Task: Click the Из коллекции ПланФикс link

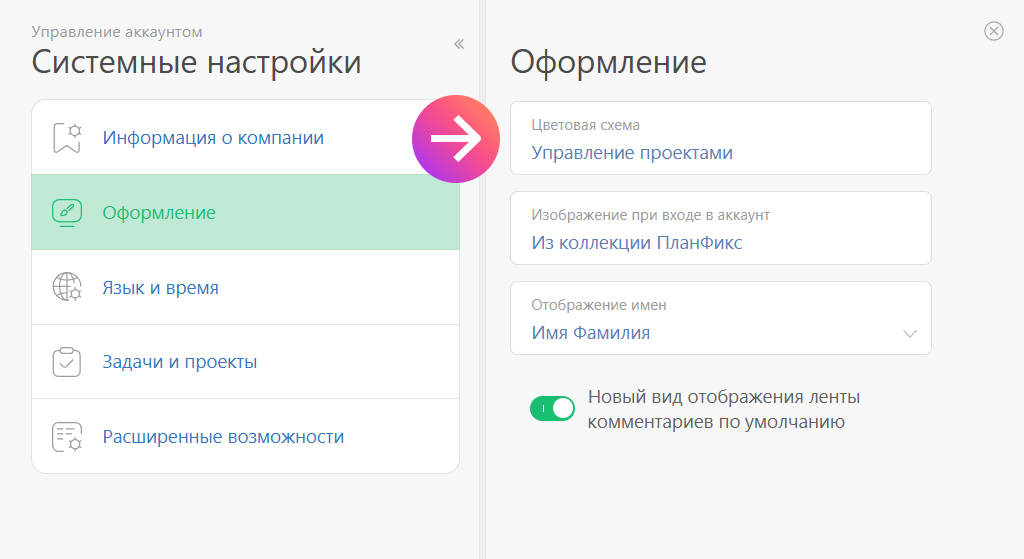Action: point(637,243)
